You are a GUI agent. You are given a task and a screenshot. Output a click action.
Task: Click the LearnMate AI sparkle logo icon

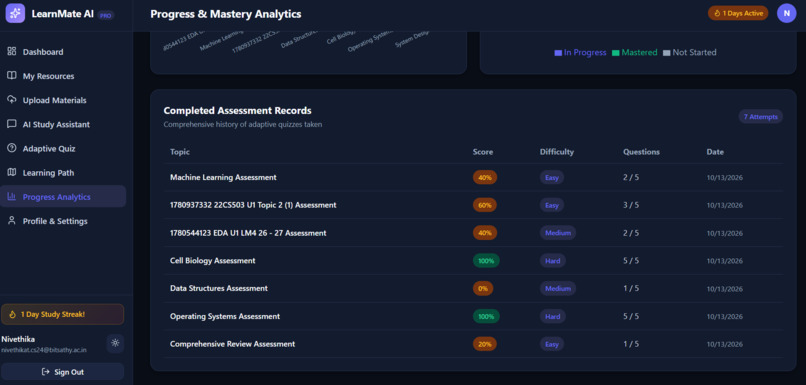15,13
